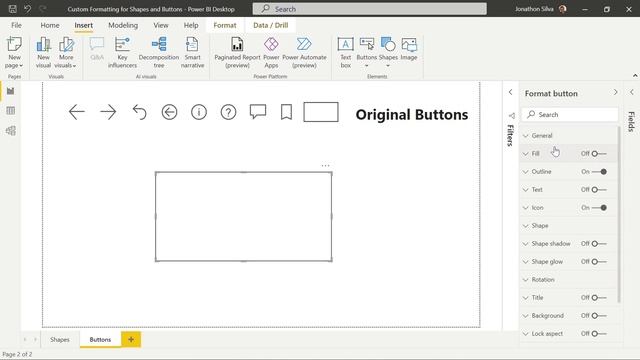Image resolution: width=640 pixels, height=360 pixels.
Task: Select the reset (curved arrow) button on canvas
Action: tap(140, 112)
